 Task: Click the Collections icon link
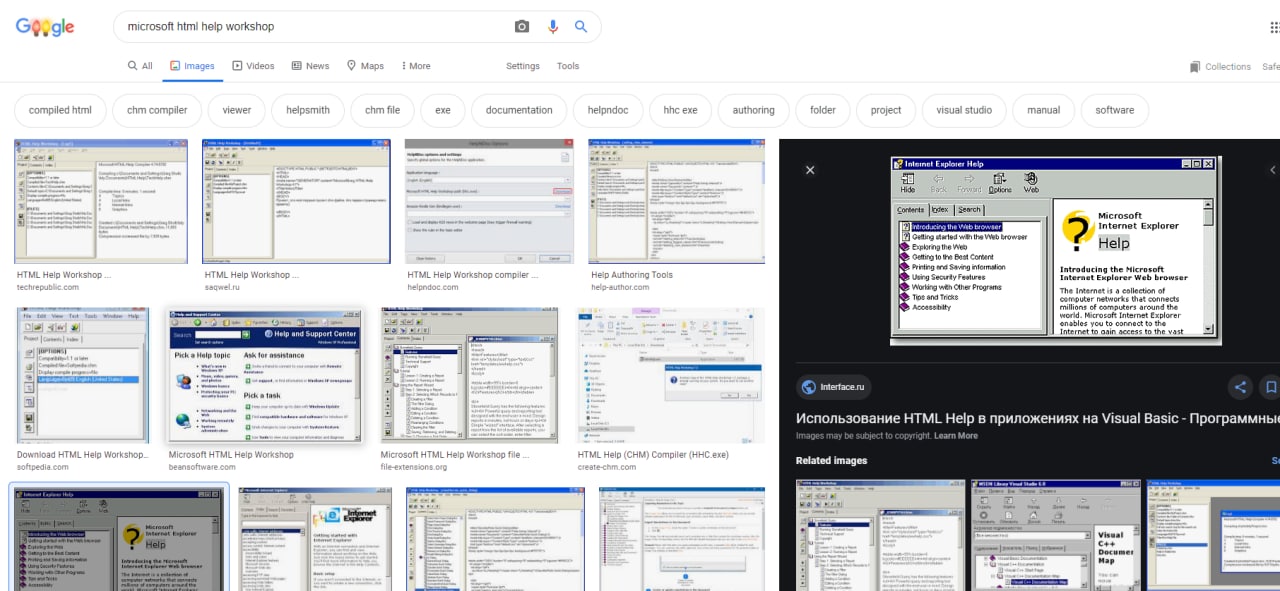(x=1220, y=67)
